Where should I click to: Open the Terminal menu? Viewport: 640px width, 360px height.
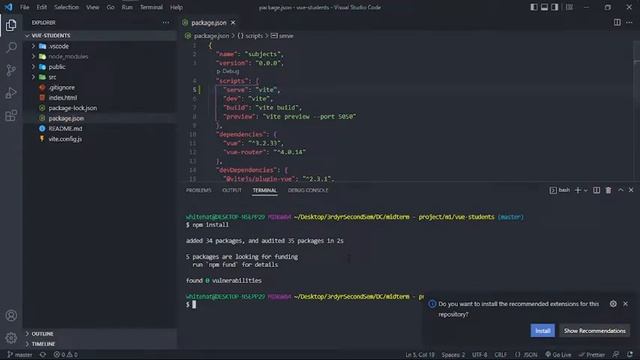151,7
